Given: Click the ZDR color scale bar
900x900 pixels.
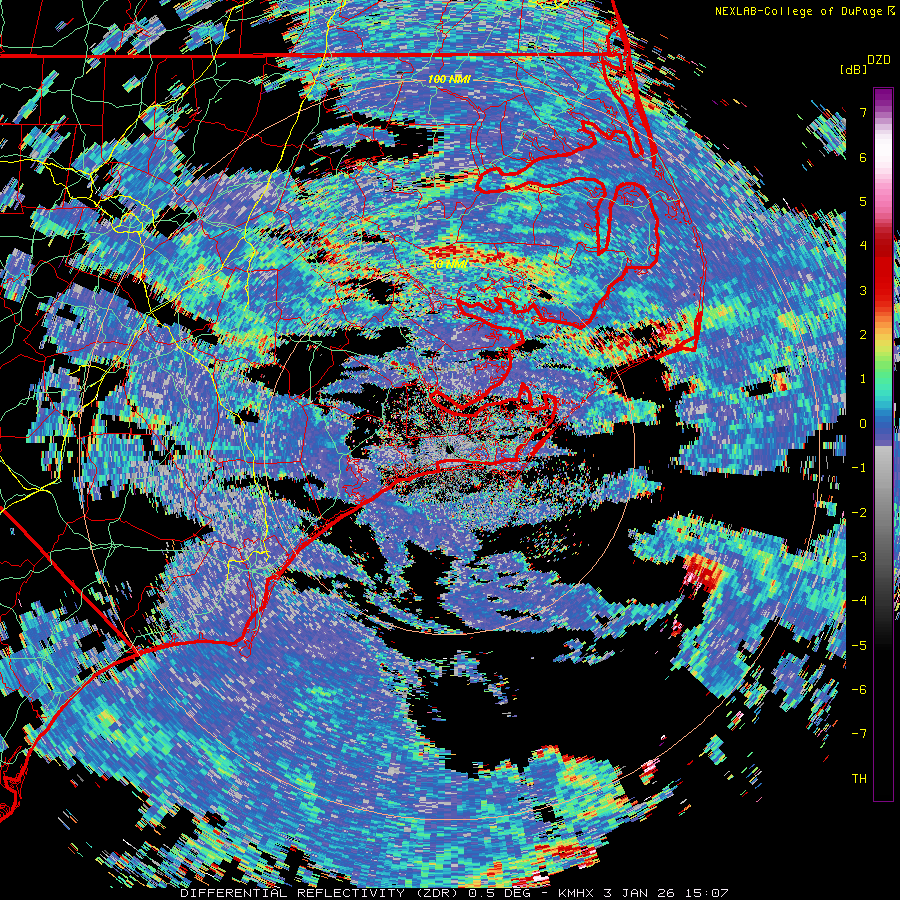Looking at the screenshot, I should click(x=883, y=444).
